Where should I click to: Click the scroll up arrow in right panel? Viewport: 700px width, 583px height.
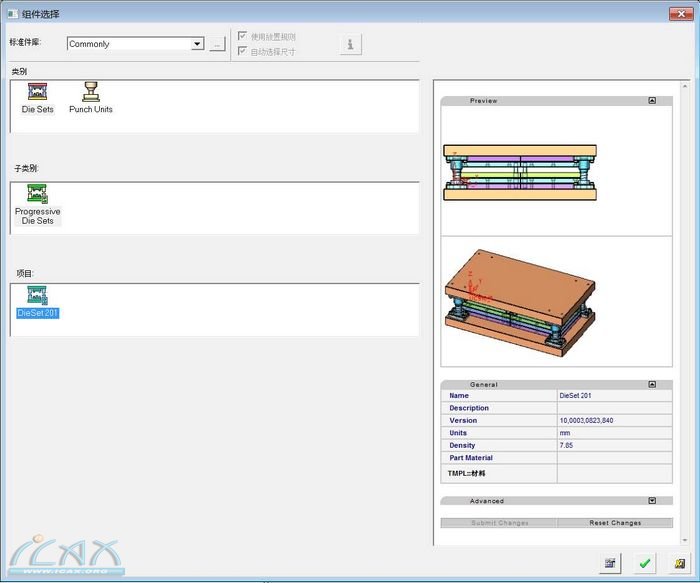pyautogui.click(x=685, y=86)
